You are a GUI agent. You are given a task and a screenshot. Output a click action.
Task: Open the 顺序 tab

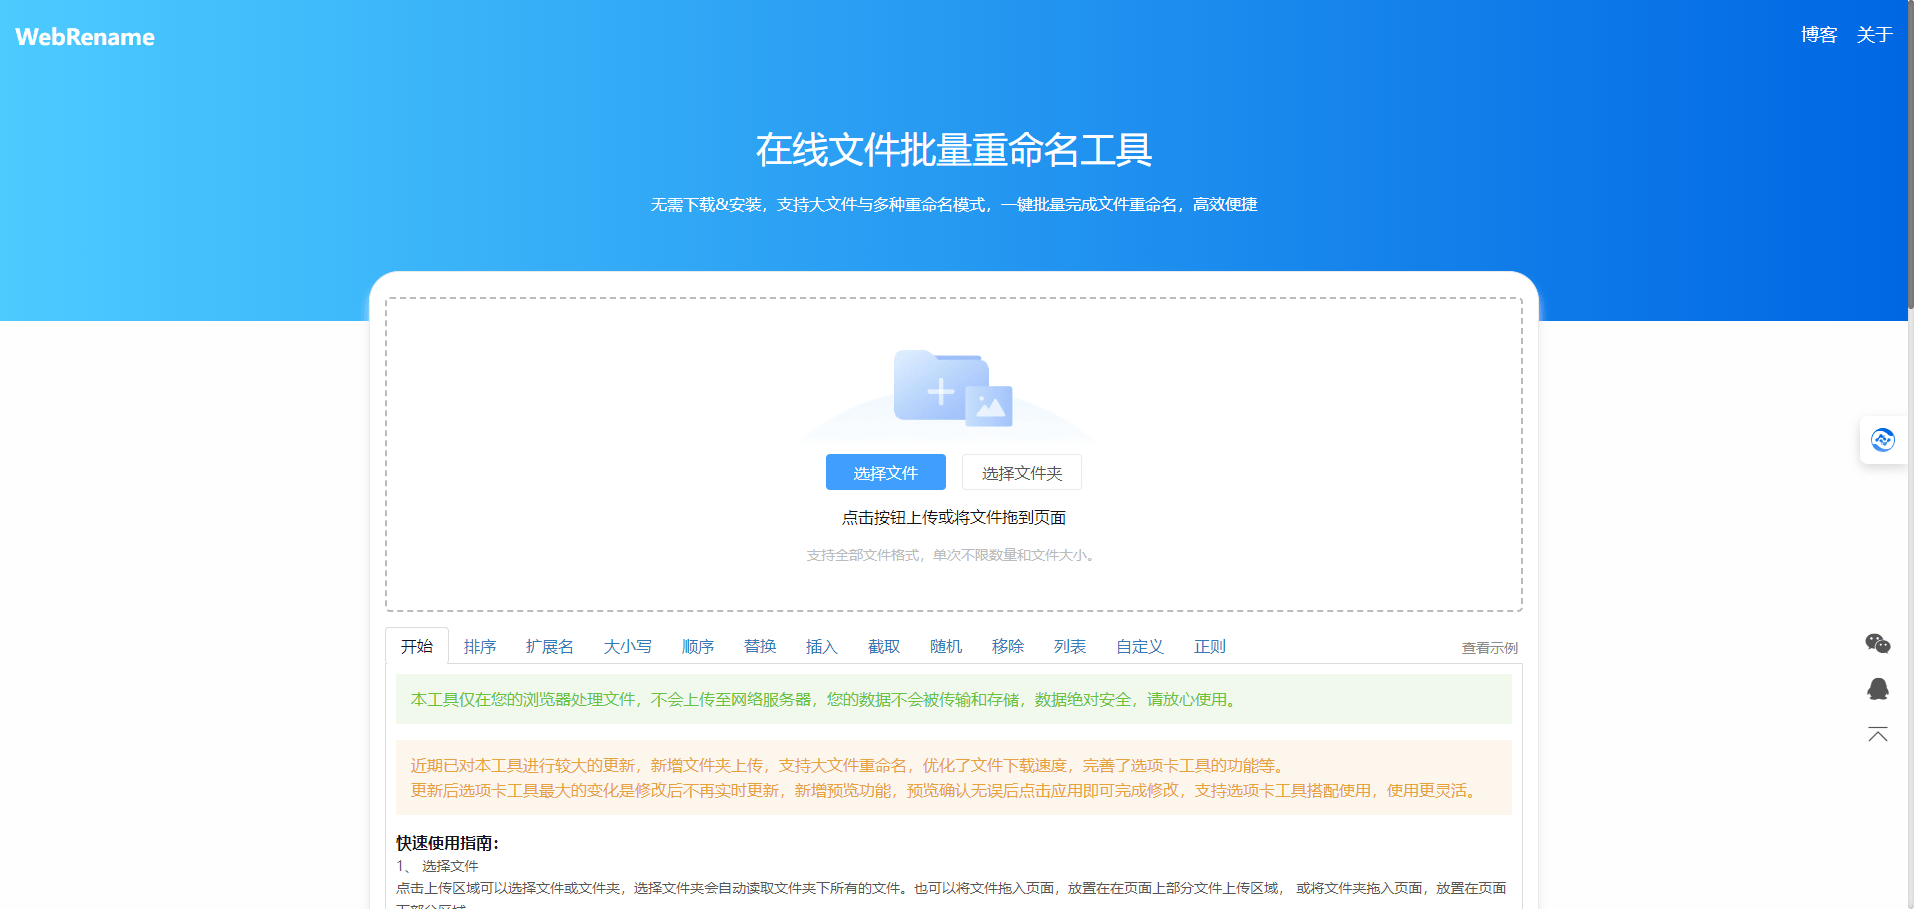click(x=698, y=646)
